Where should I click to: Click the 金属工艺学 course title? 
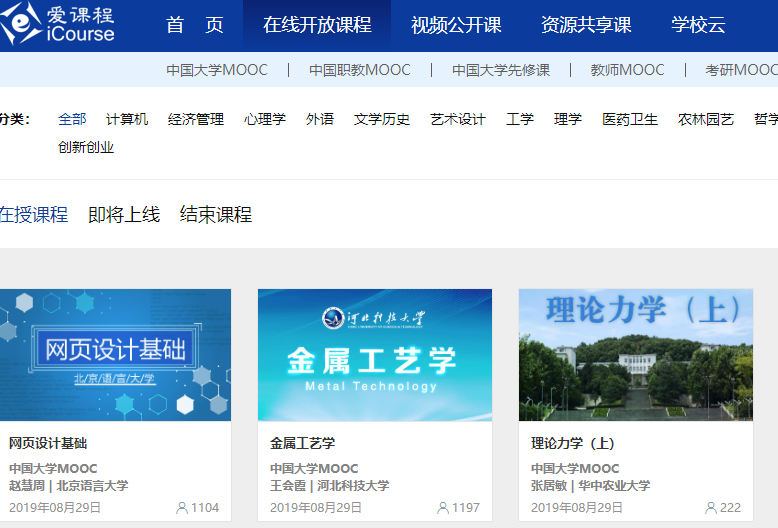point(303,443)
